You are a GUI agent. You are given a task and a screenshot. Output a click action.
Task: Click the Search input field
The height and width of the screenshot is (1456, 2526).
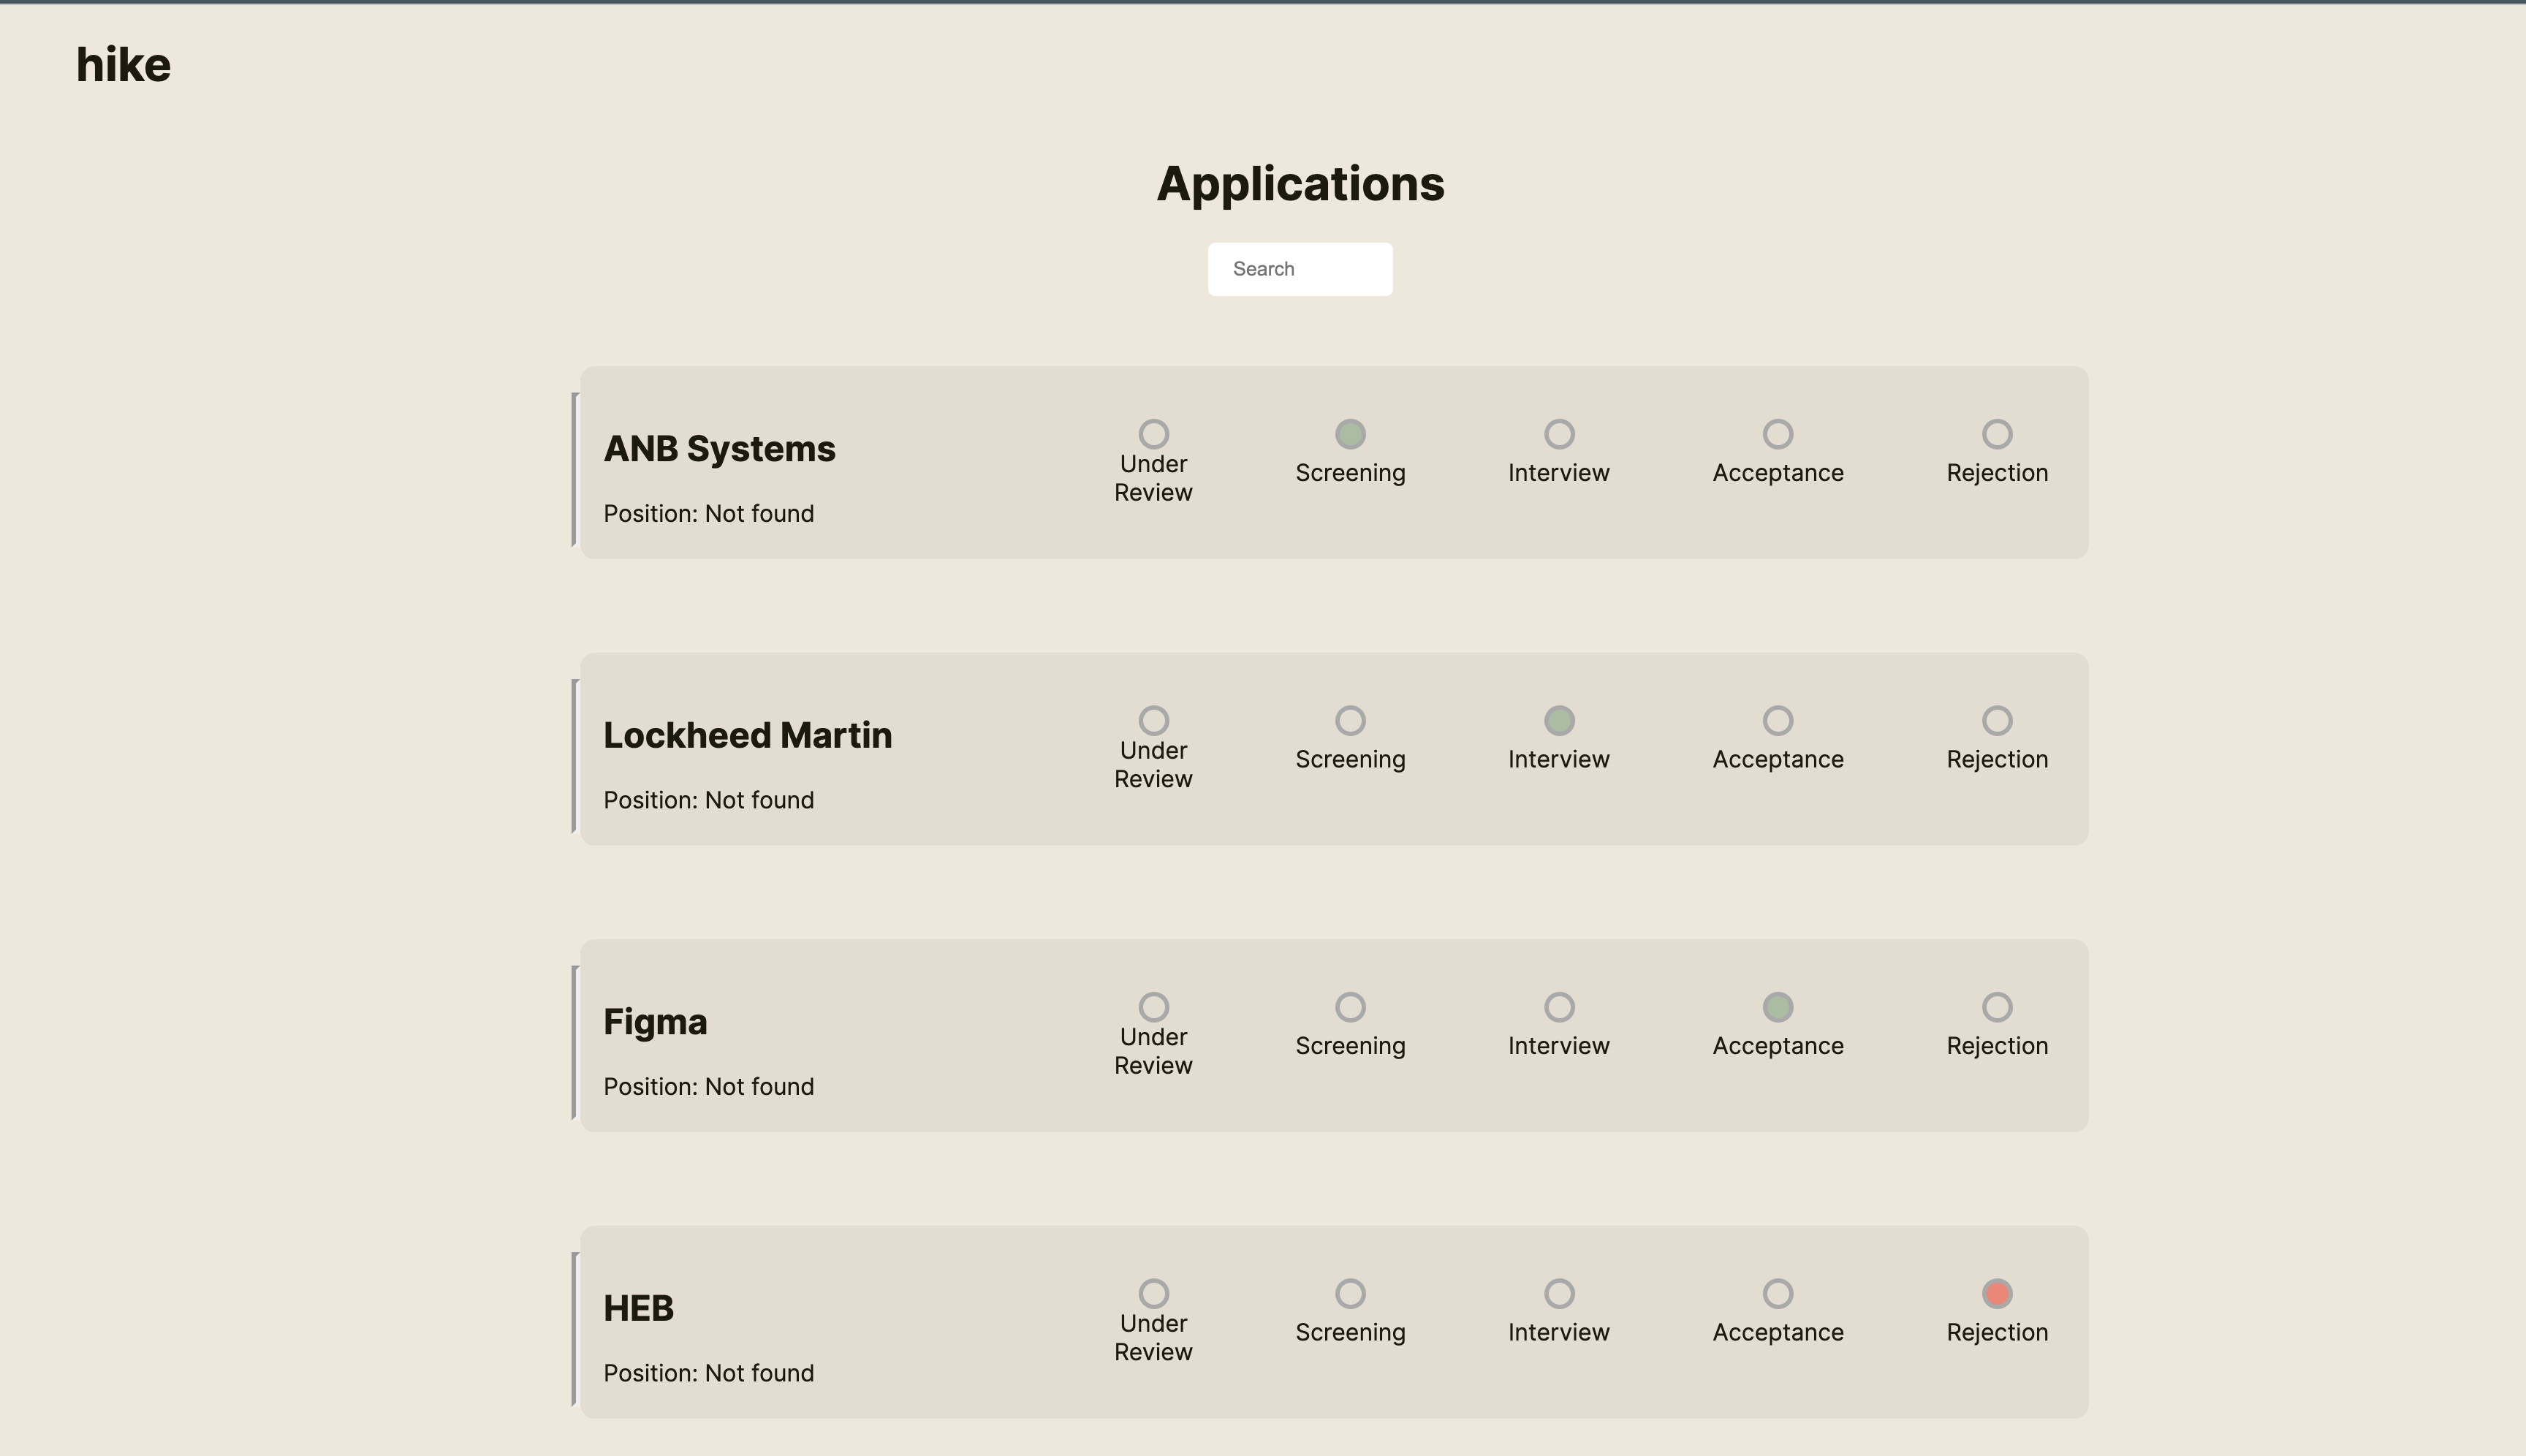1299,269
